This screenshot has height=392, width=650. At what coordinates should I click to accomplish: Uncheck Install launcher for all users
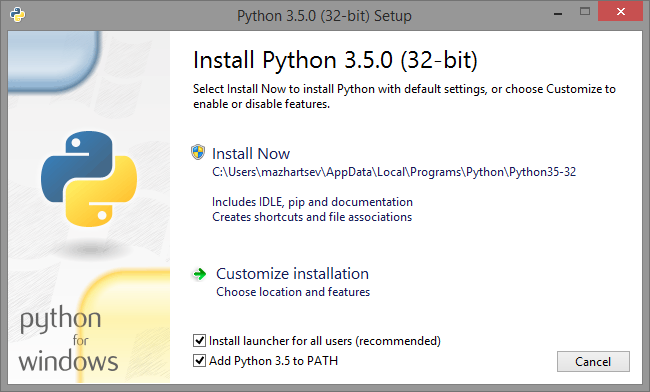tap(199, 341)
